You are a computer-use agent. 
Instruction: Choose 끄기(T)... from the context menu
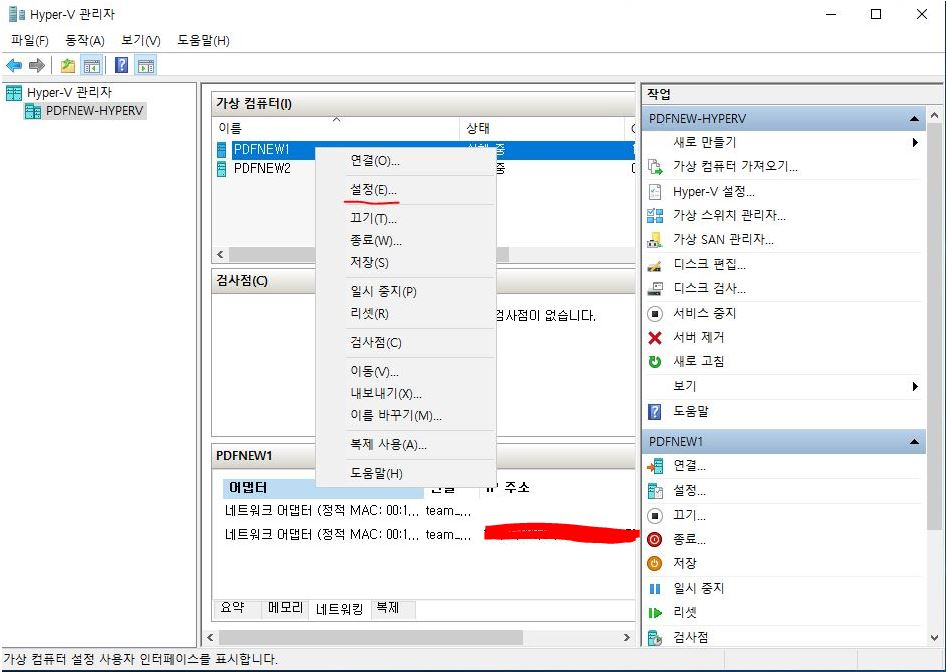(406, 218)
